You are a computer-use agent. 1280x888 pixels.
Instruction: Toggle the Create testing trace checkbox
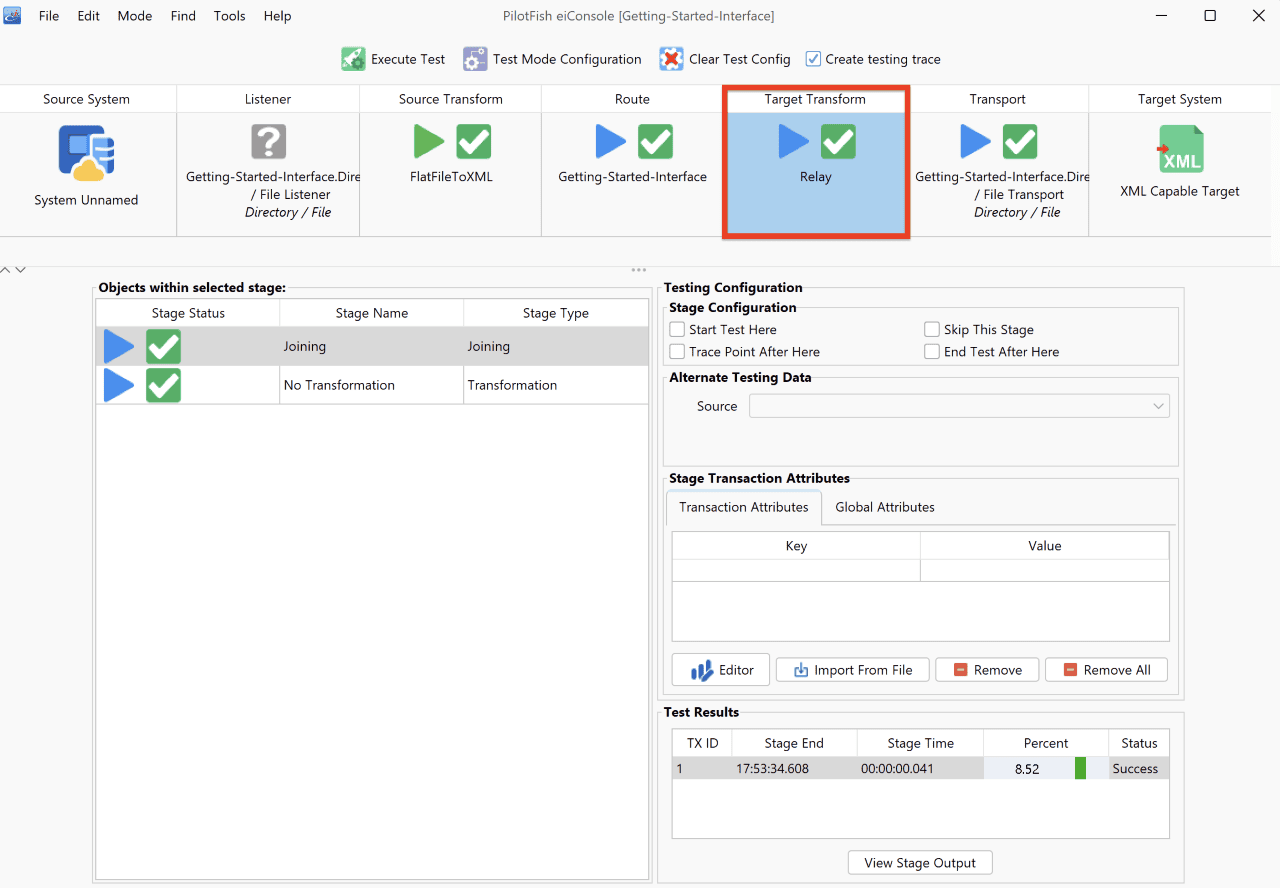coord(813,59)
